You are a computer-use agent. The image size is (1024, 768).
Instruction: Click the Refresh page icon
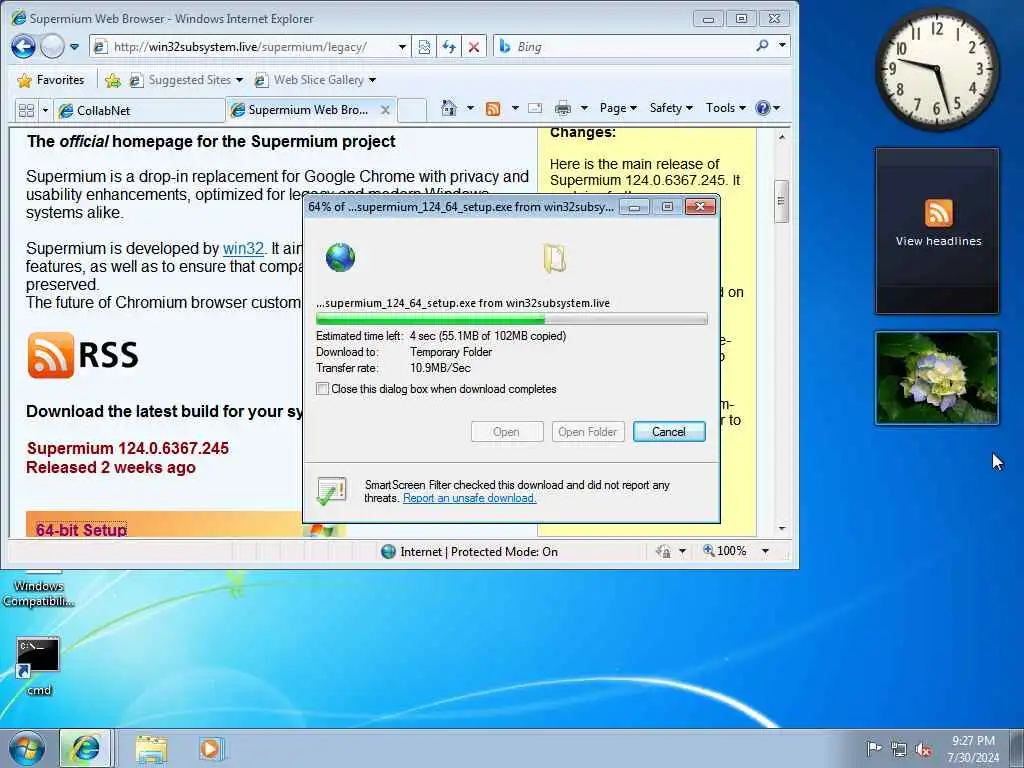click(449, 47)
